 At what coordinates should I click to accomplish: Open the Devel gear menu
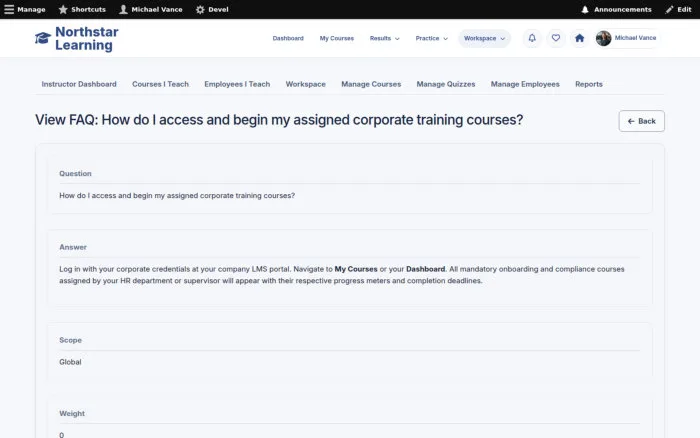tap(212, 9)
